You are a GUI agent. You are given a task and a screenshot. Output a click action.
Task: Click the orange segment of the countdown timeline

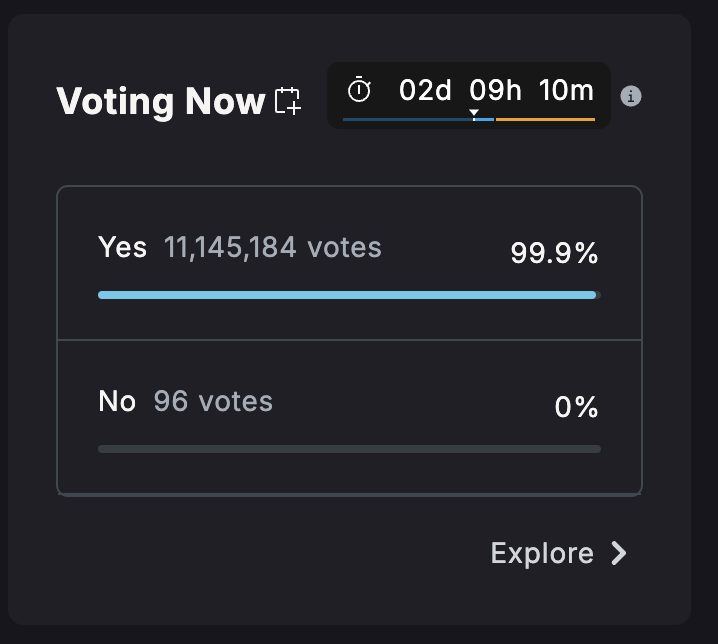[x=545, y=120]
